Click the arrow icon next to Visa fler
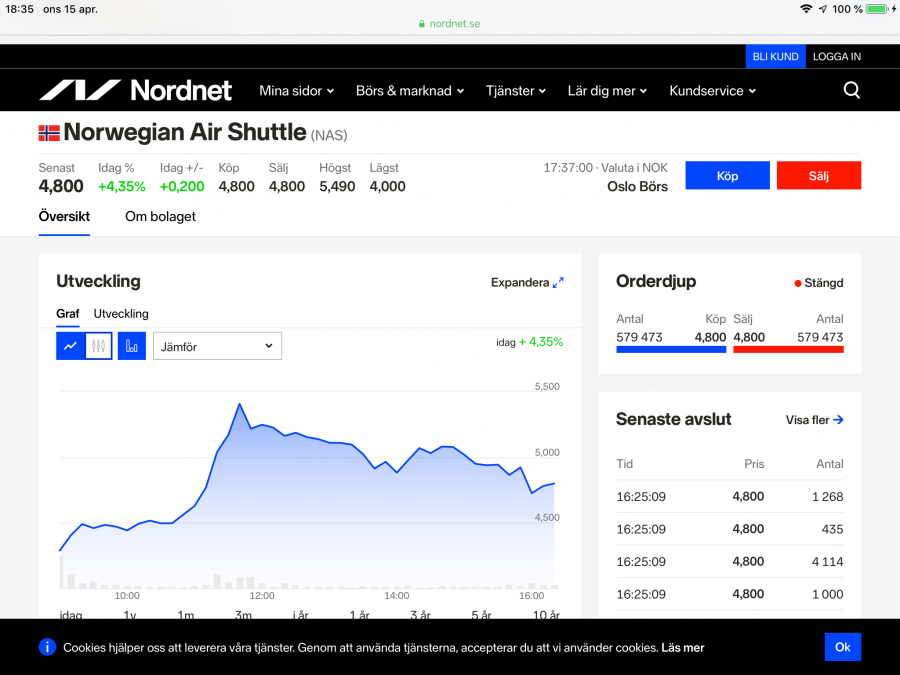 [838, 420]
